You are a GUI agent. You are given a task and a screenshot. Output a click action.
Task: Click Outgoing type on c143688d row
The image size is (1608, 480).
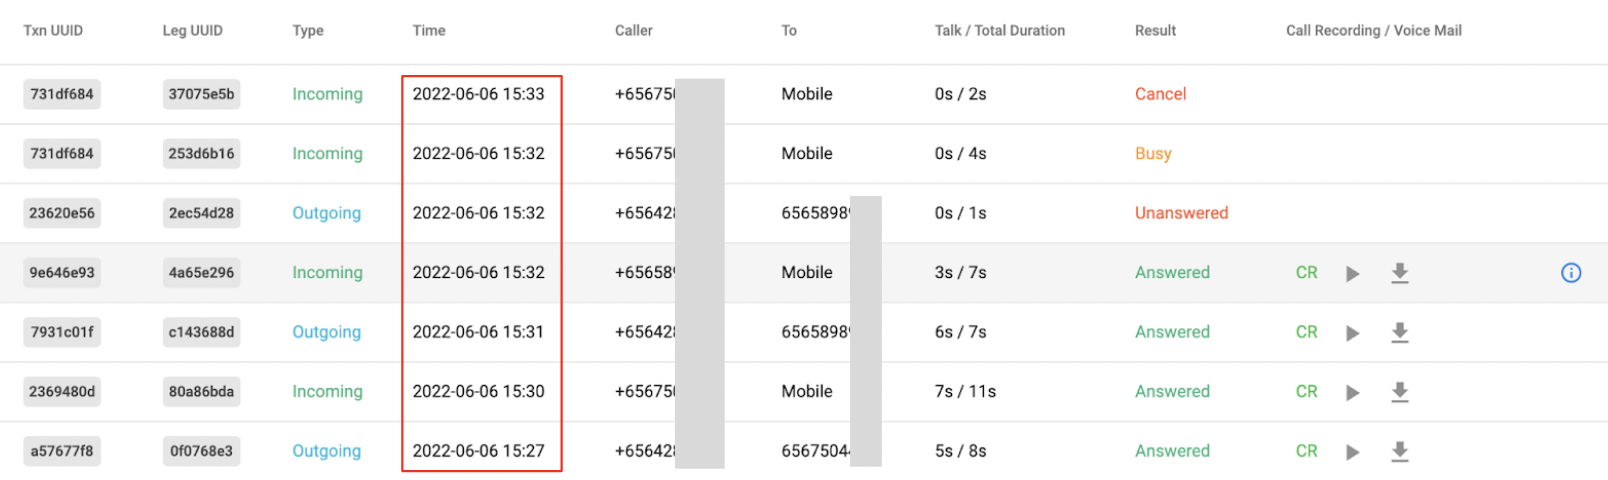(326, 332)
